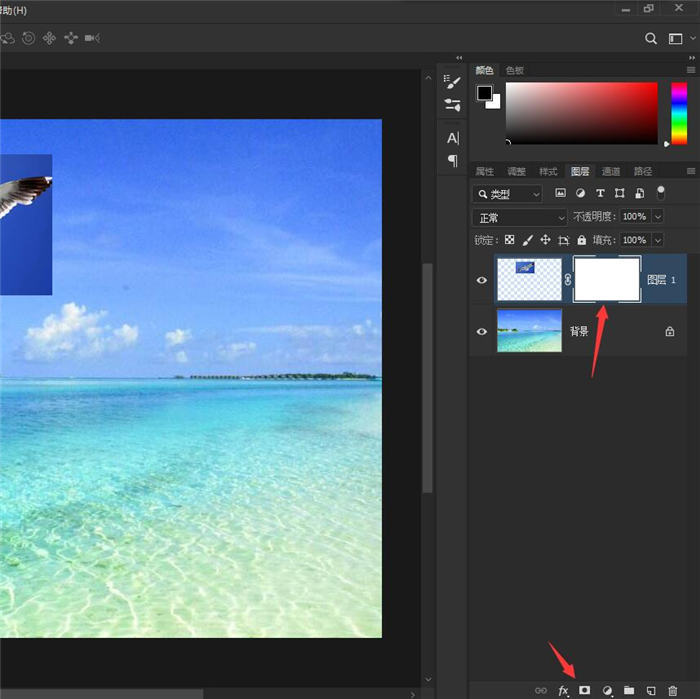Click the add layer mask icon
This screenshot has width=700, height=699.
[x=585, y=690]
